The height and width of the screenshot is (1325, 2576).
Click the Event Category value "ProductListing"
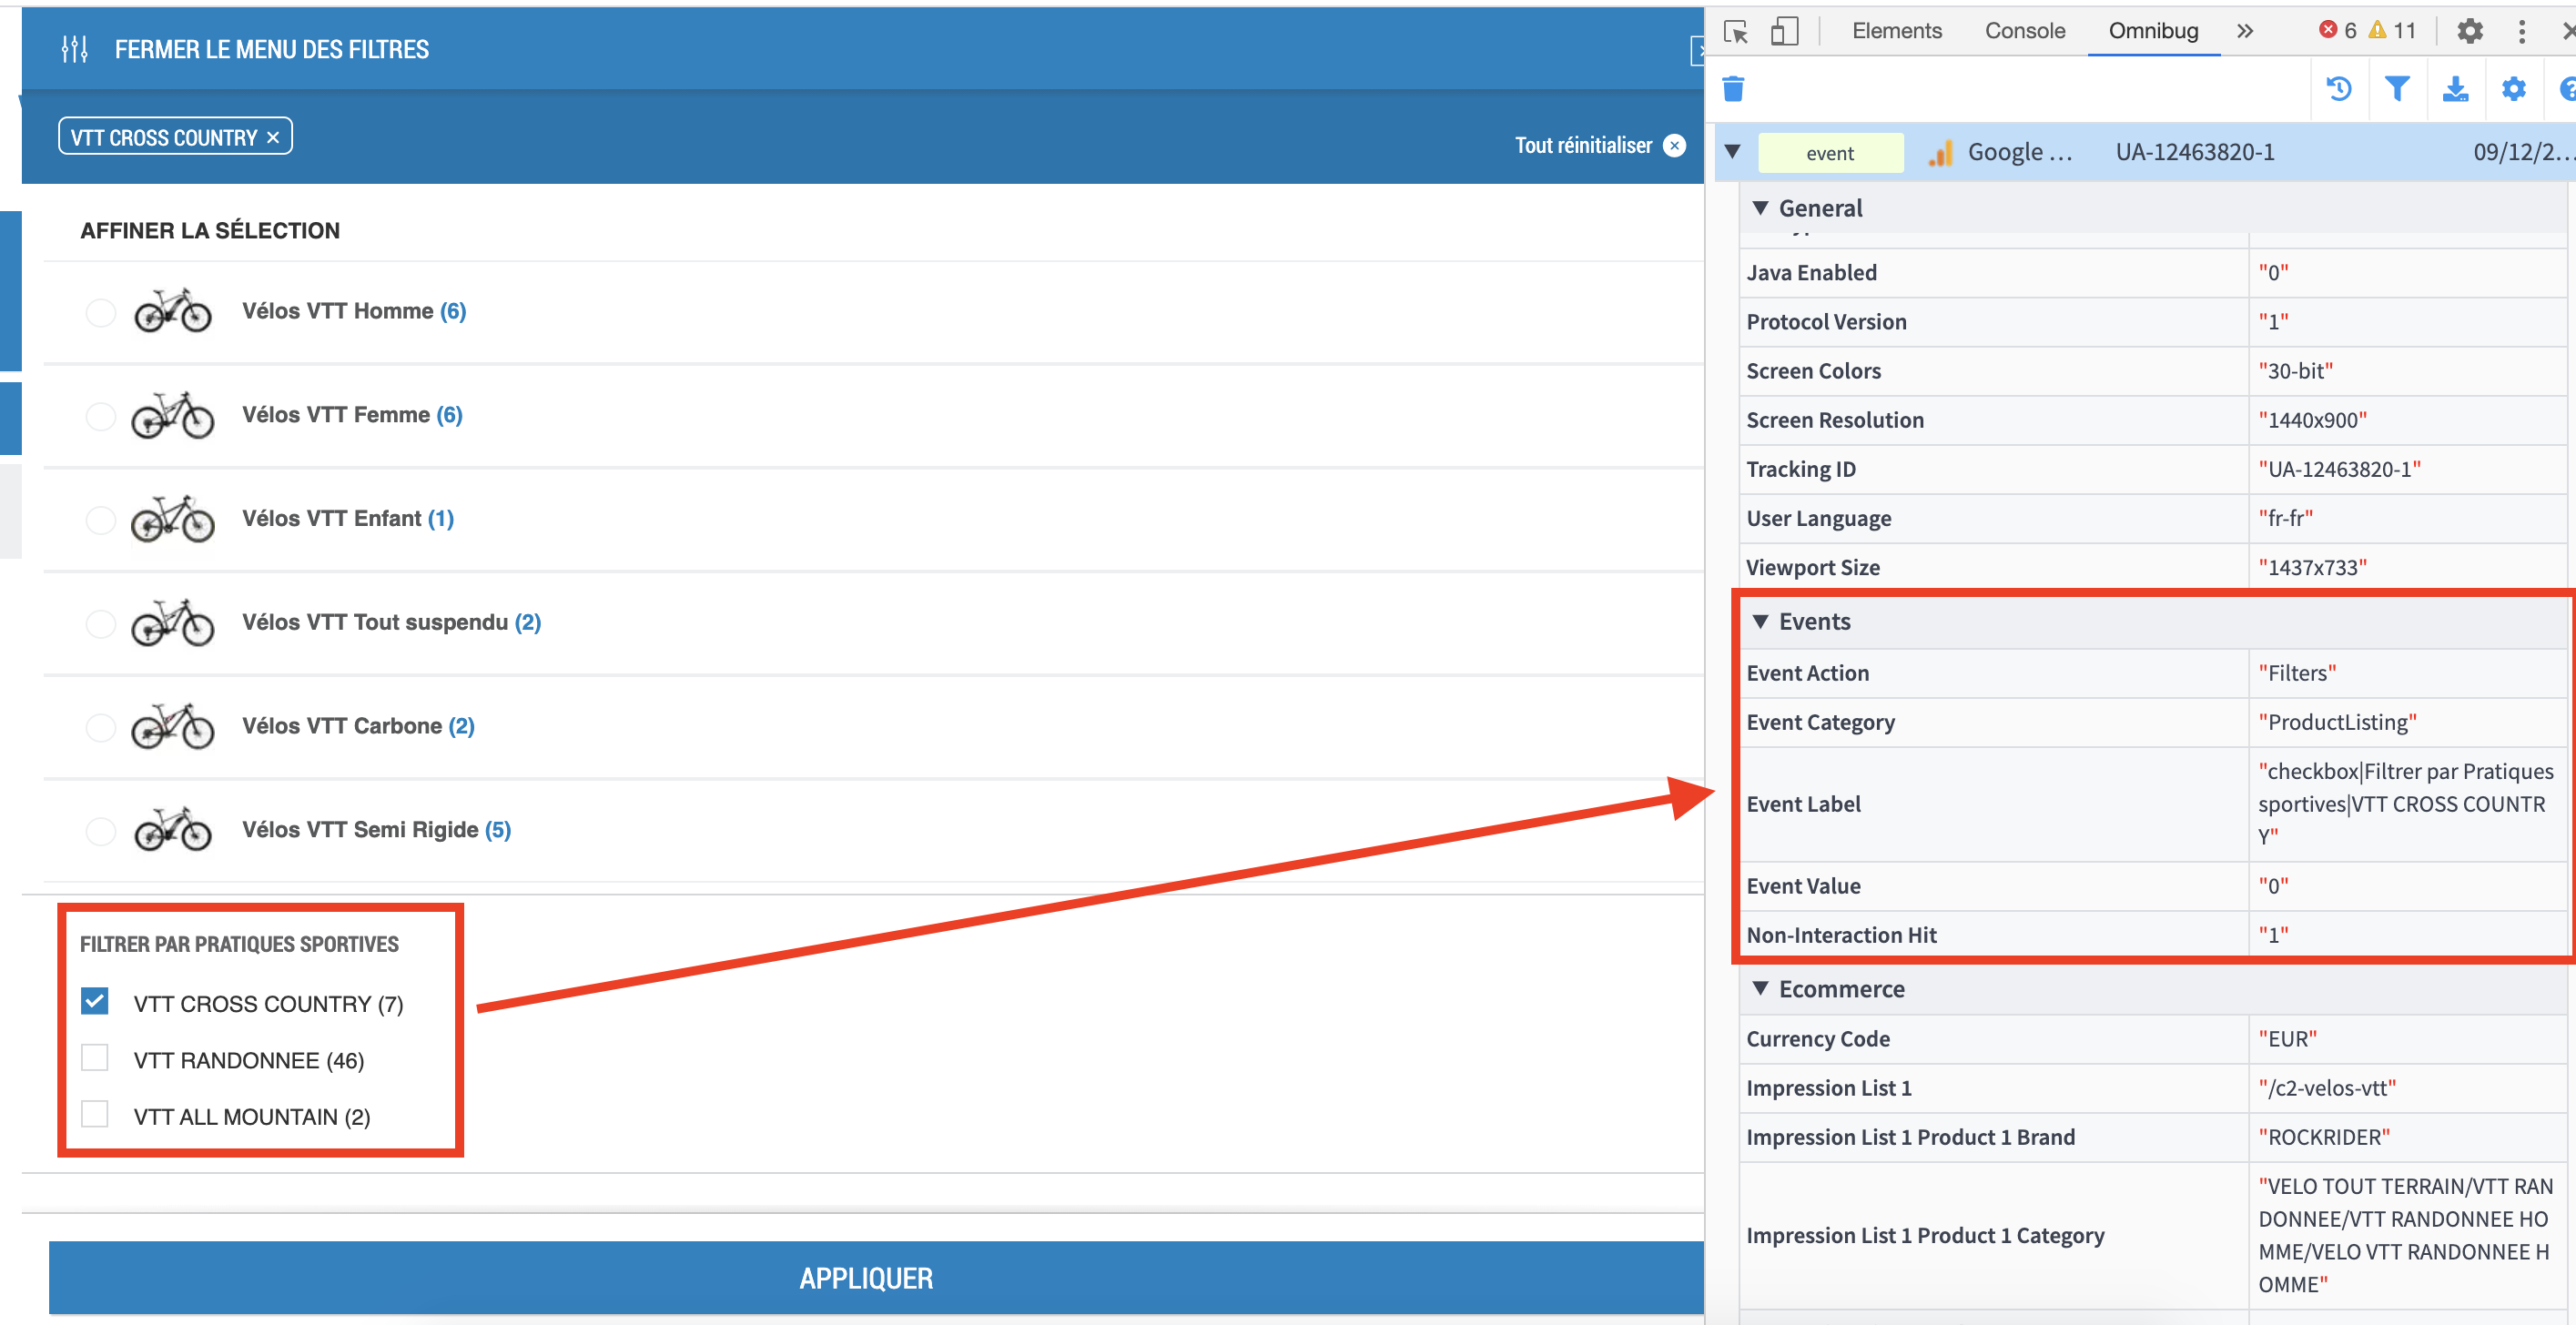(2337, 722)
